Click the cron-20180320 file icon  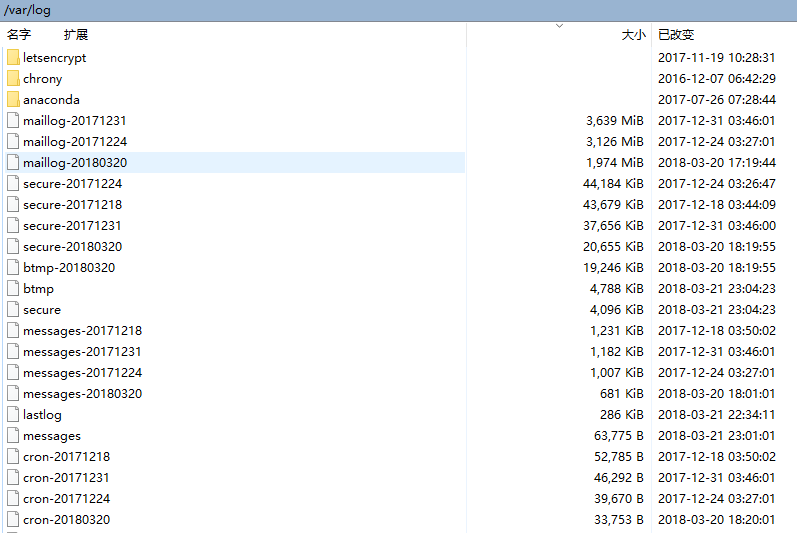click(x=13, y=520)
